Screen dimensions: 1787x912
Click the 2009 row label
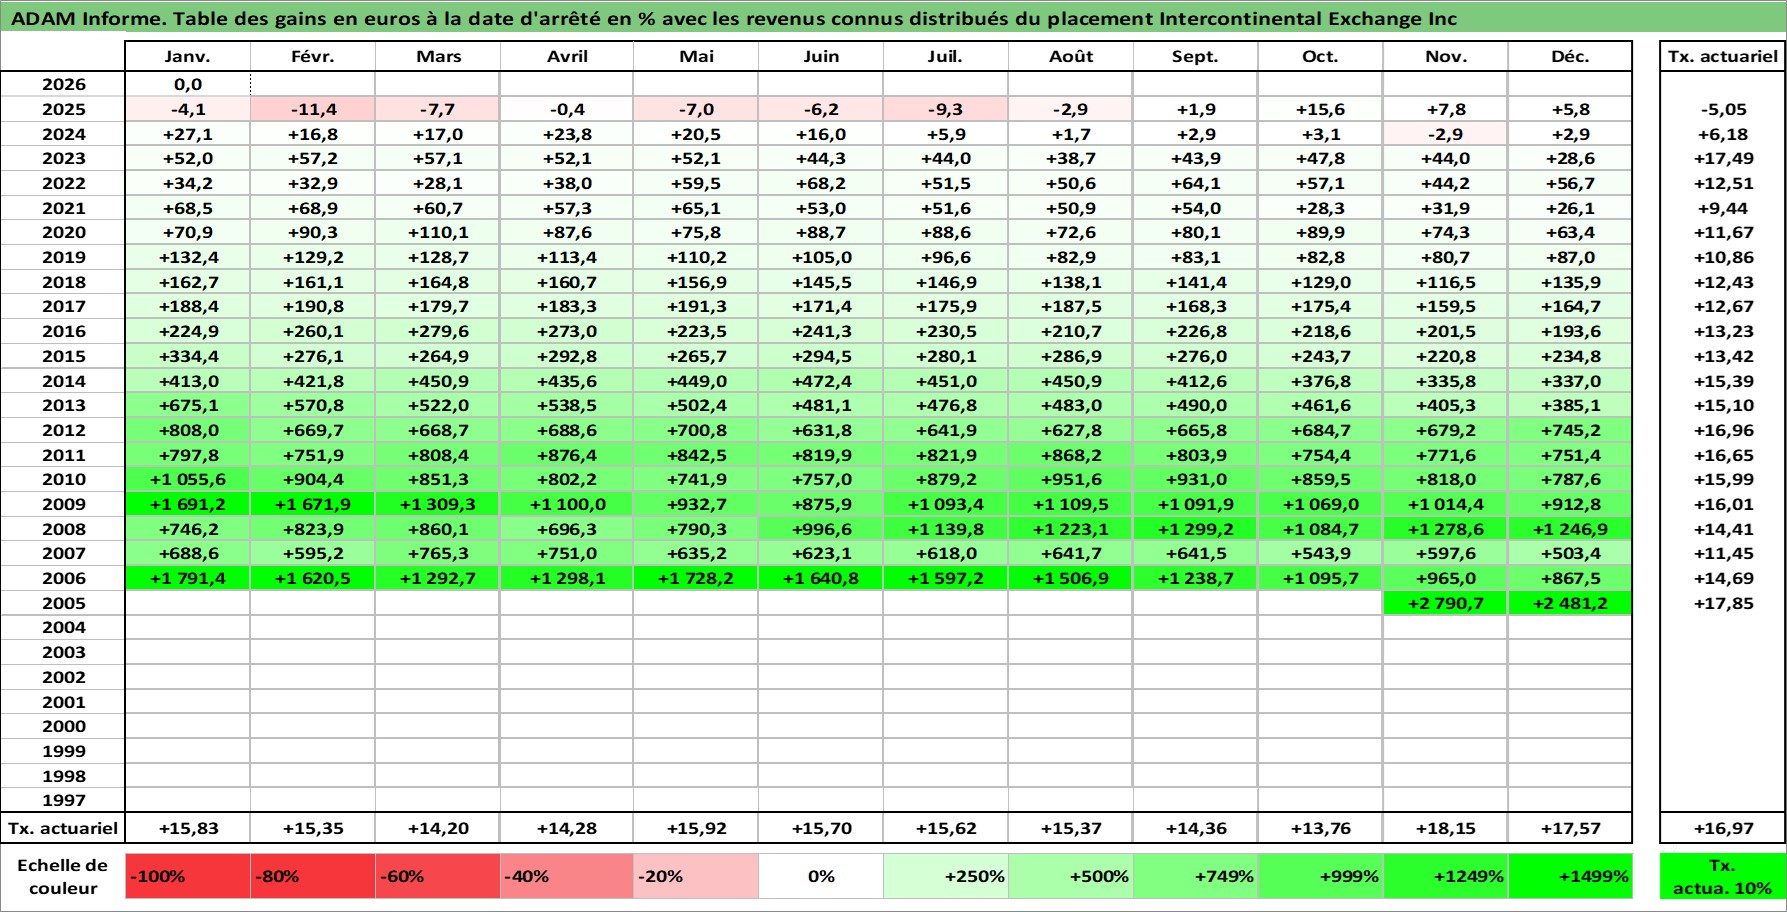(x=63, y=504)
